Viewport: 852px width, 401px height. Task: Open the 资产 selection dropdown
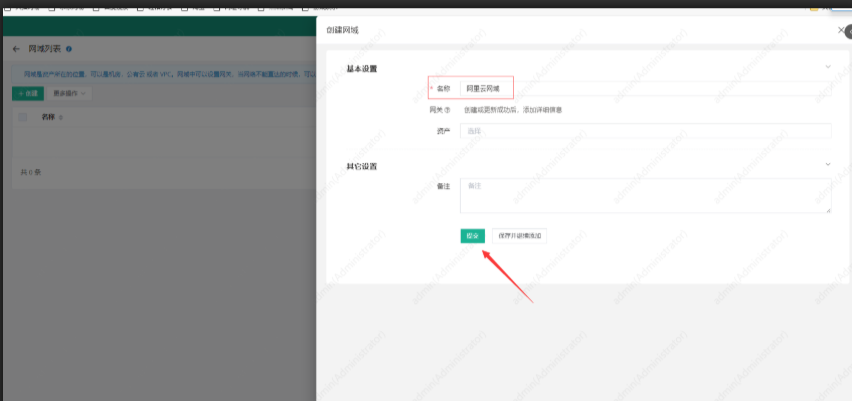[x=645, y=131]
